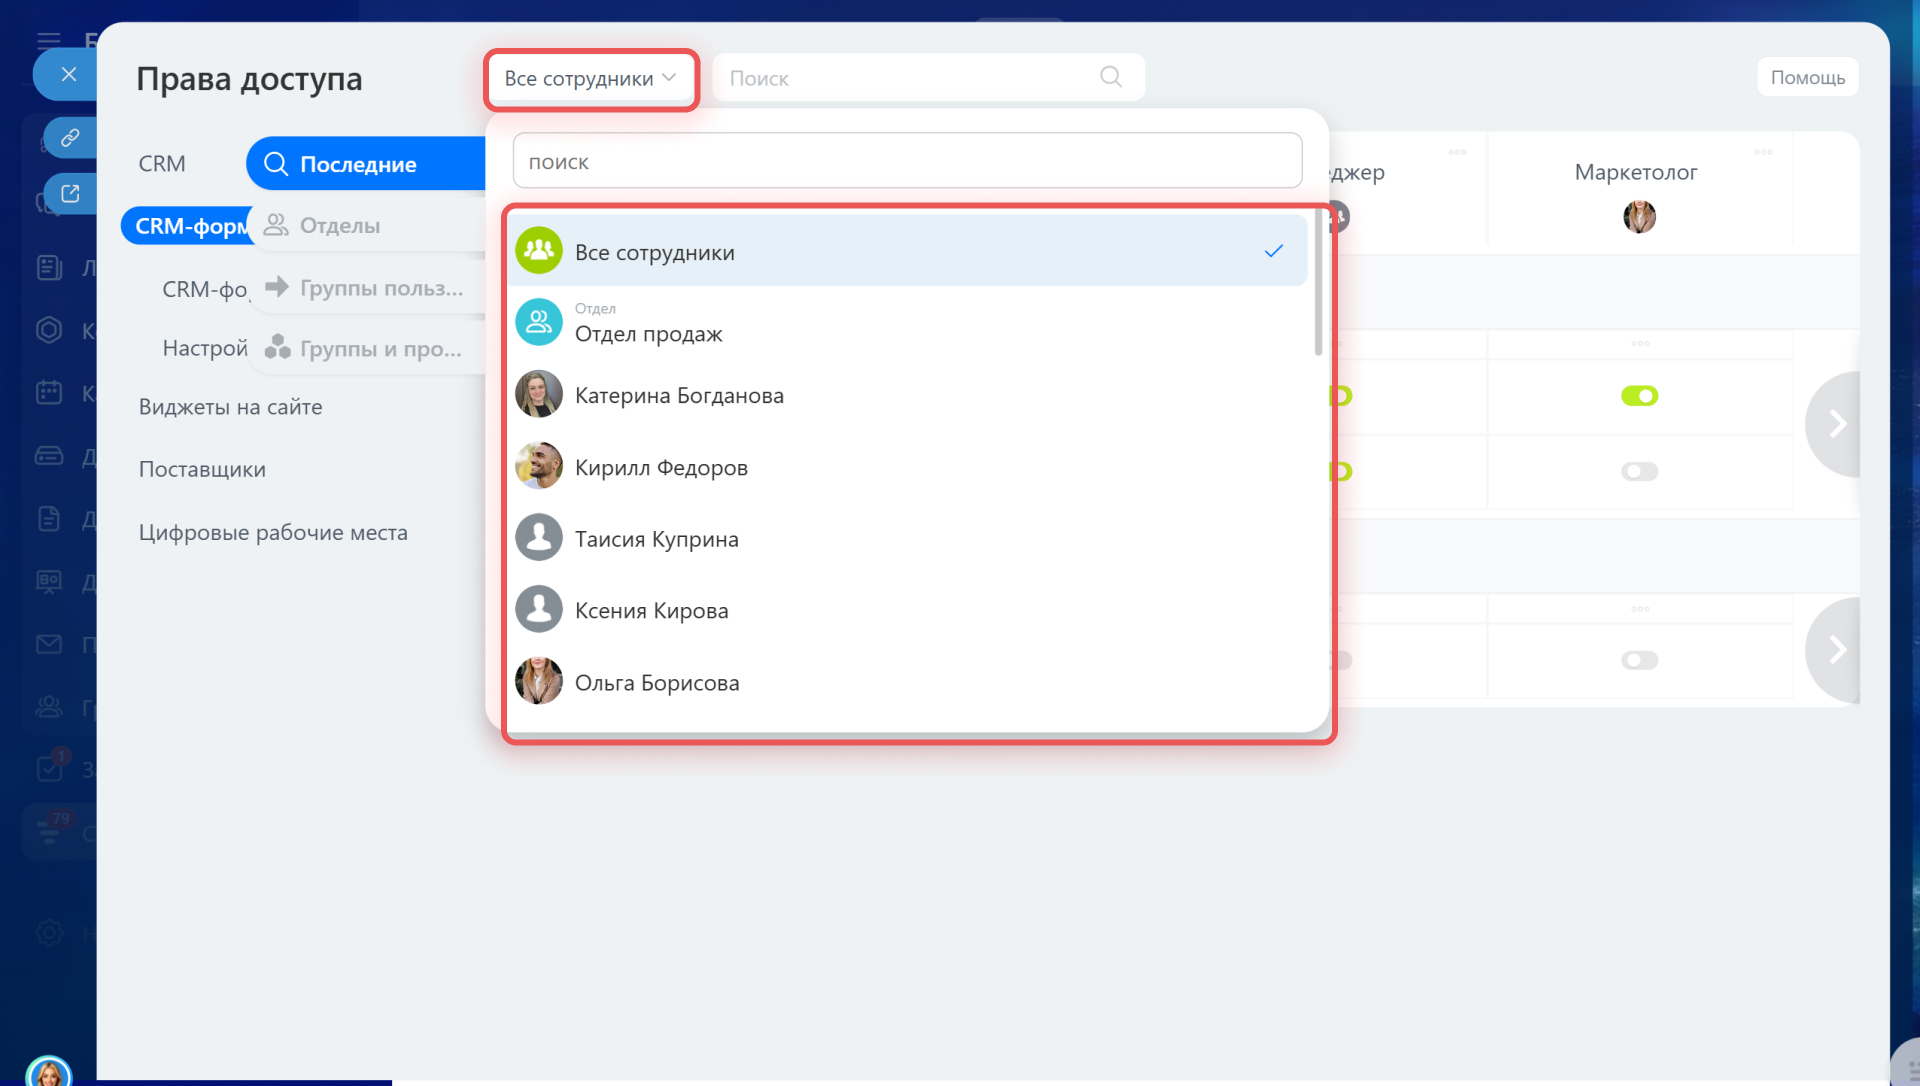Click the Marketolog role avatar
The width and height of the screenshot is (1920, 1086).
[1639, 216]
